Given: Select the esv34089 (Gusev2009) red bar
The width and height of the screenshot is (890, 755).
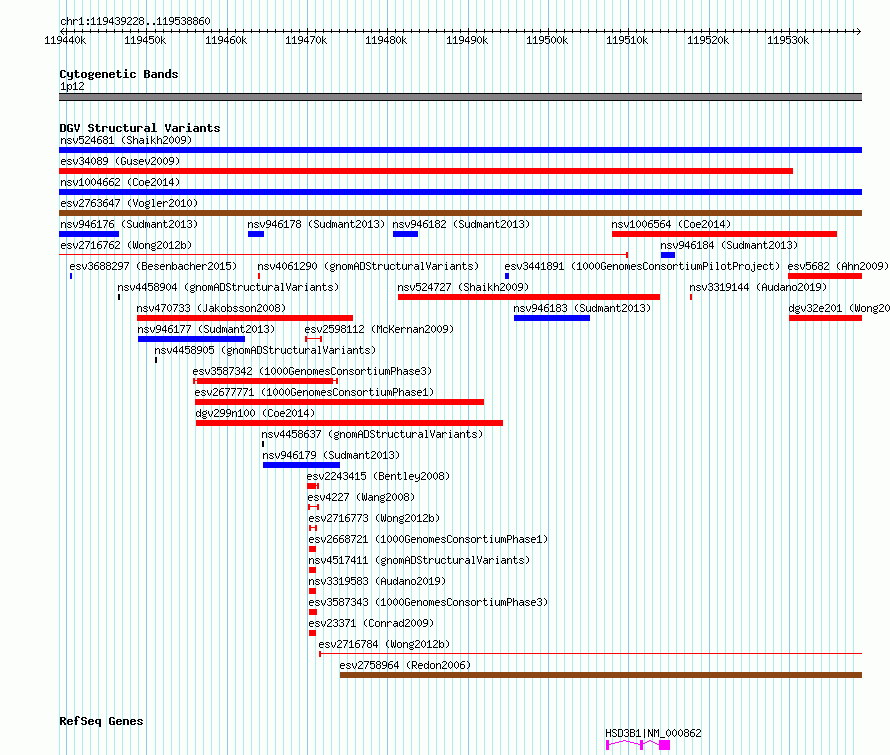Looking at the screenshot, I should pyautogui.click(x=426, y=171).
